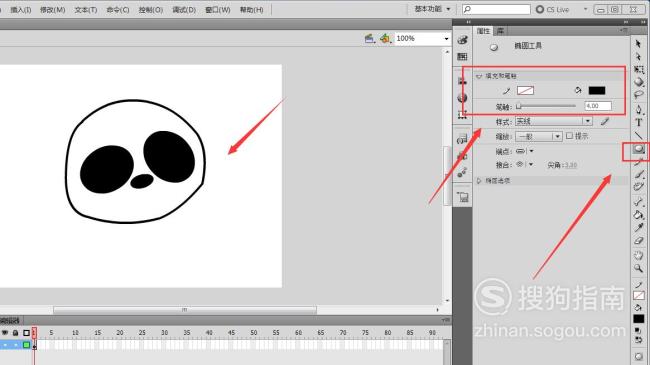The width and height of the screenshot is (650, 365).
Task: Toggle object drawing mode in toolbox
Action: click(639, 356)
